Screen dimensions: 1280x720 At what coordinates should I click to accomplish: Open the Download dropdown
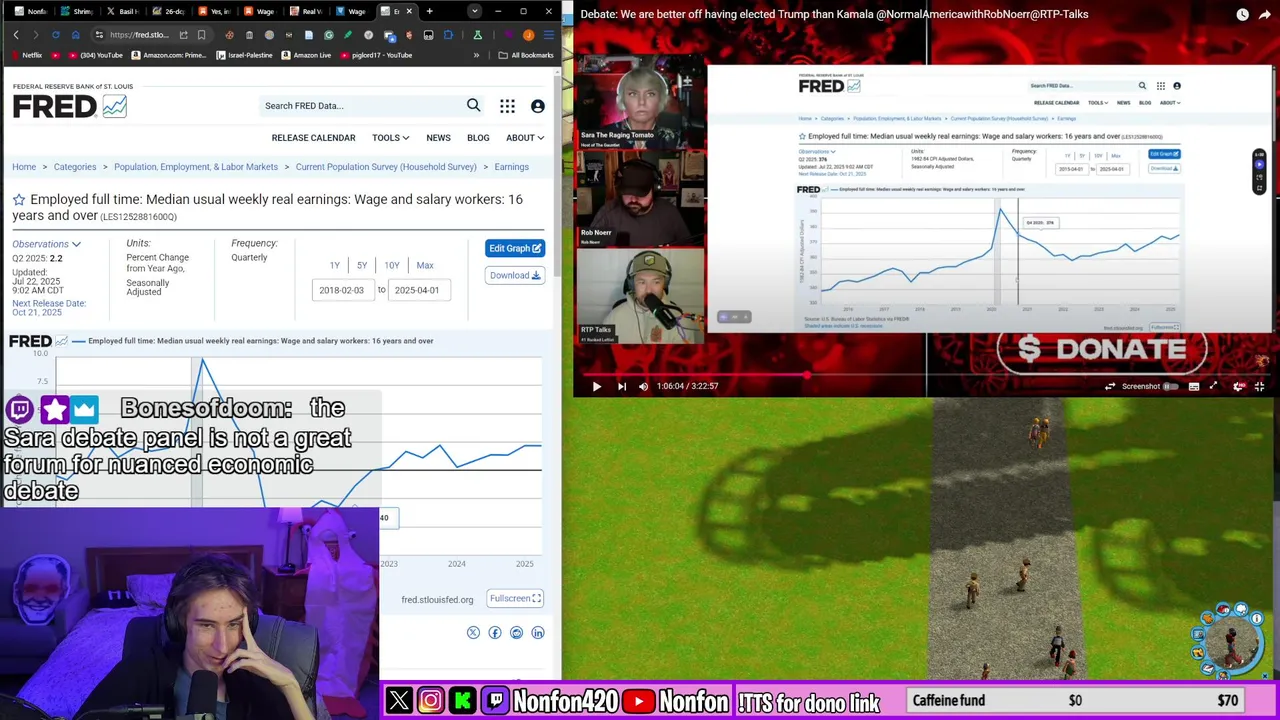[x=515, y=276]
